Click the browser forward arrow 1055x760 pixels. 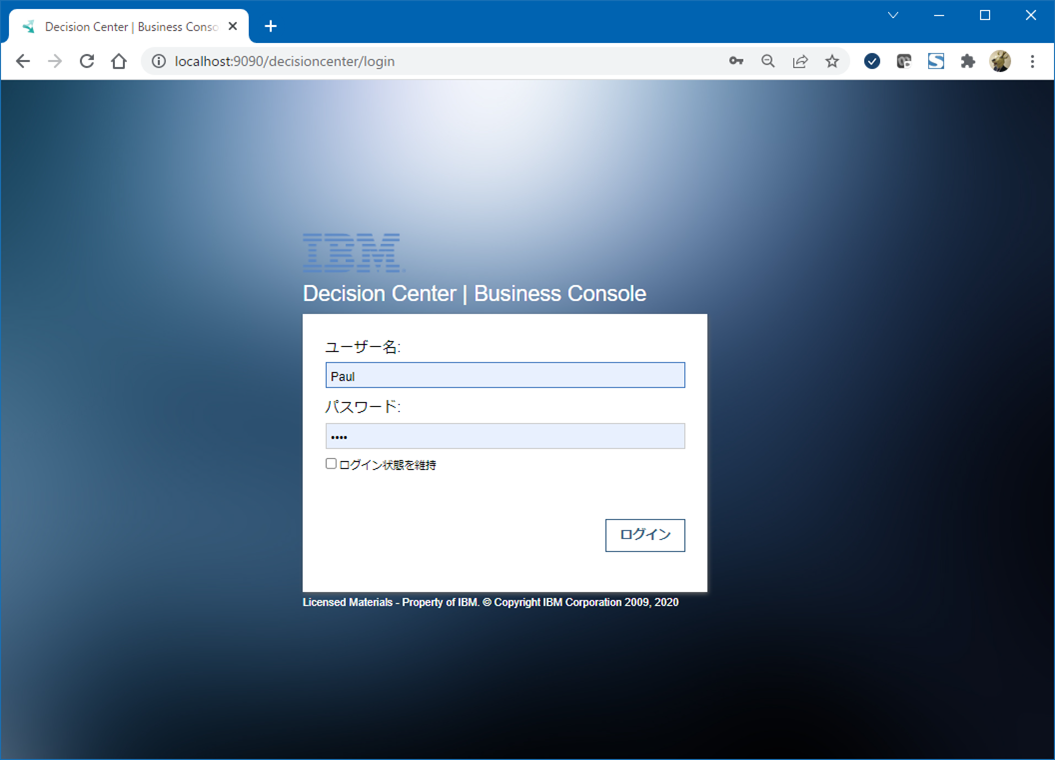[55, 61]
